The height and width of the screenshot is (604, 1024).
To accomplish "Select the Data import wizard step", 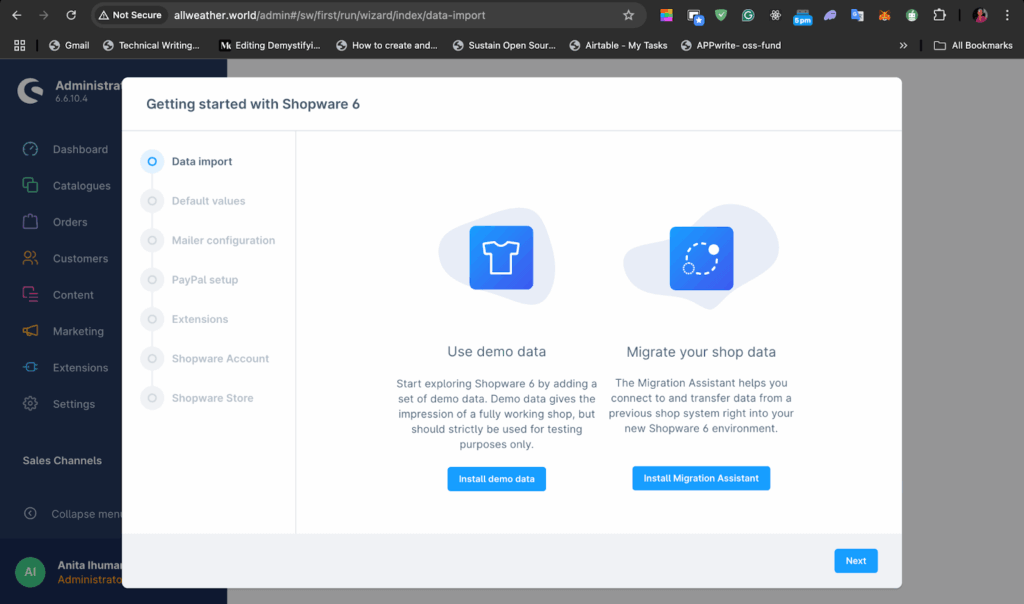I will pyautogui.click(x=187, y=161).
